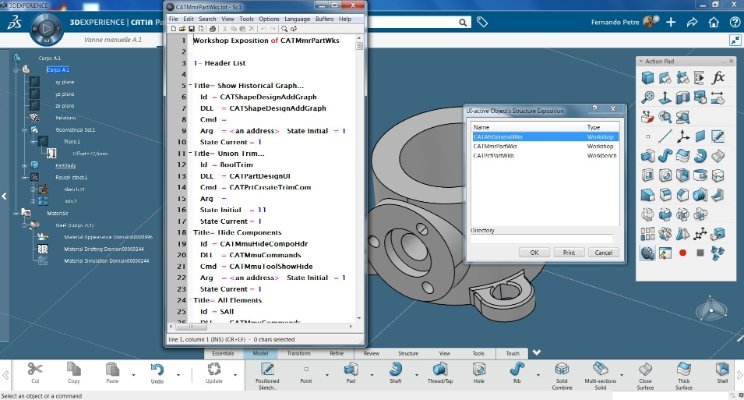This screenshot has width=744, height=400.
Task: Open dropdown arrow next to Paste
Action: coord(133,375)
